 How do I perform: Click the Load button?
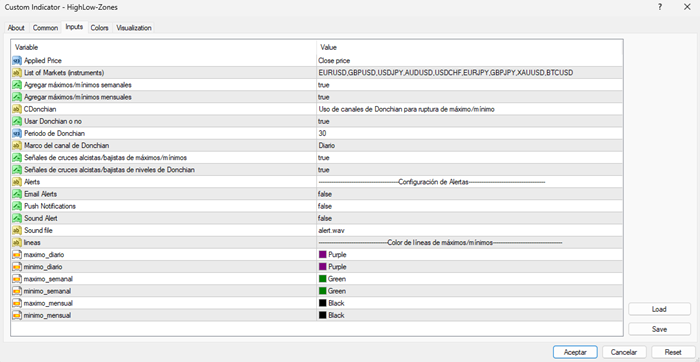[659, 309]
